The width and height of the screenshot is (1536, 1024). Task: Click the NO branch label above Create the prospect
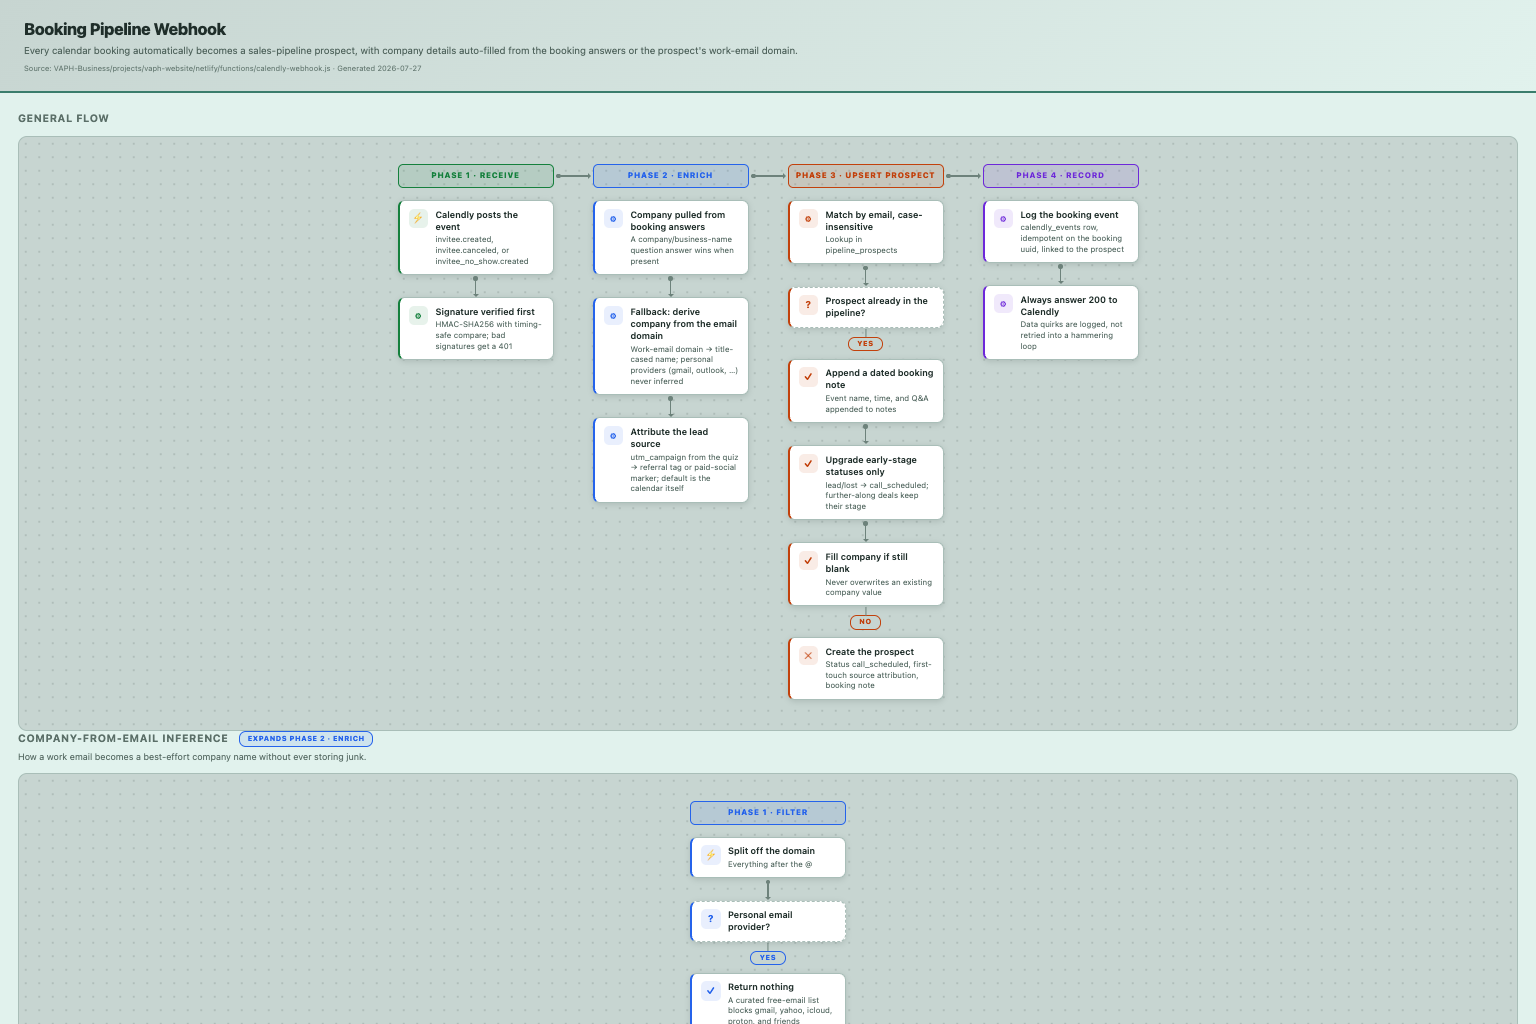[866, 622]
